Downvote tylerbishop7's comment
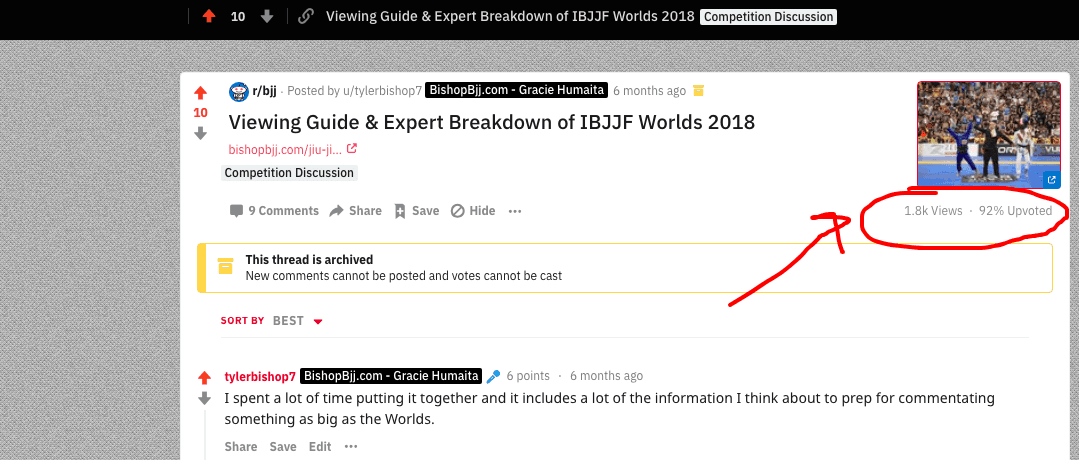 [x=204, y=398]
